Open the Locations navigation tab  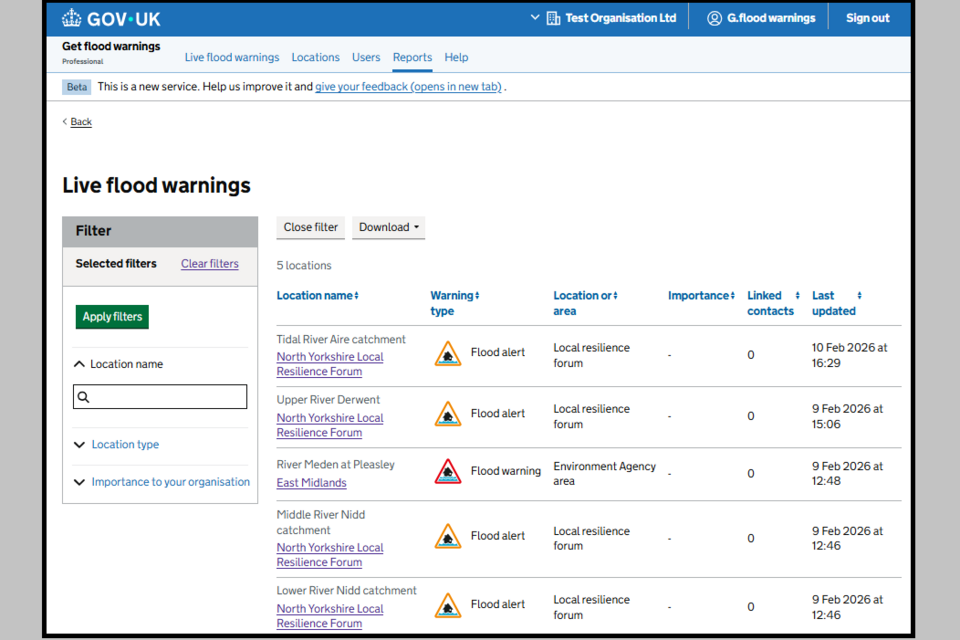(315, 58)
